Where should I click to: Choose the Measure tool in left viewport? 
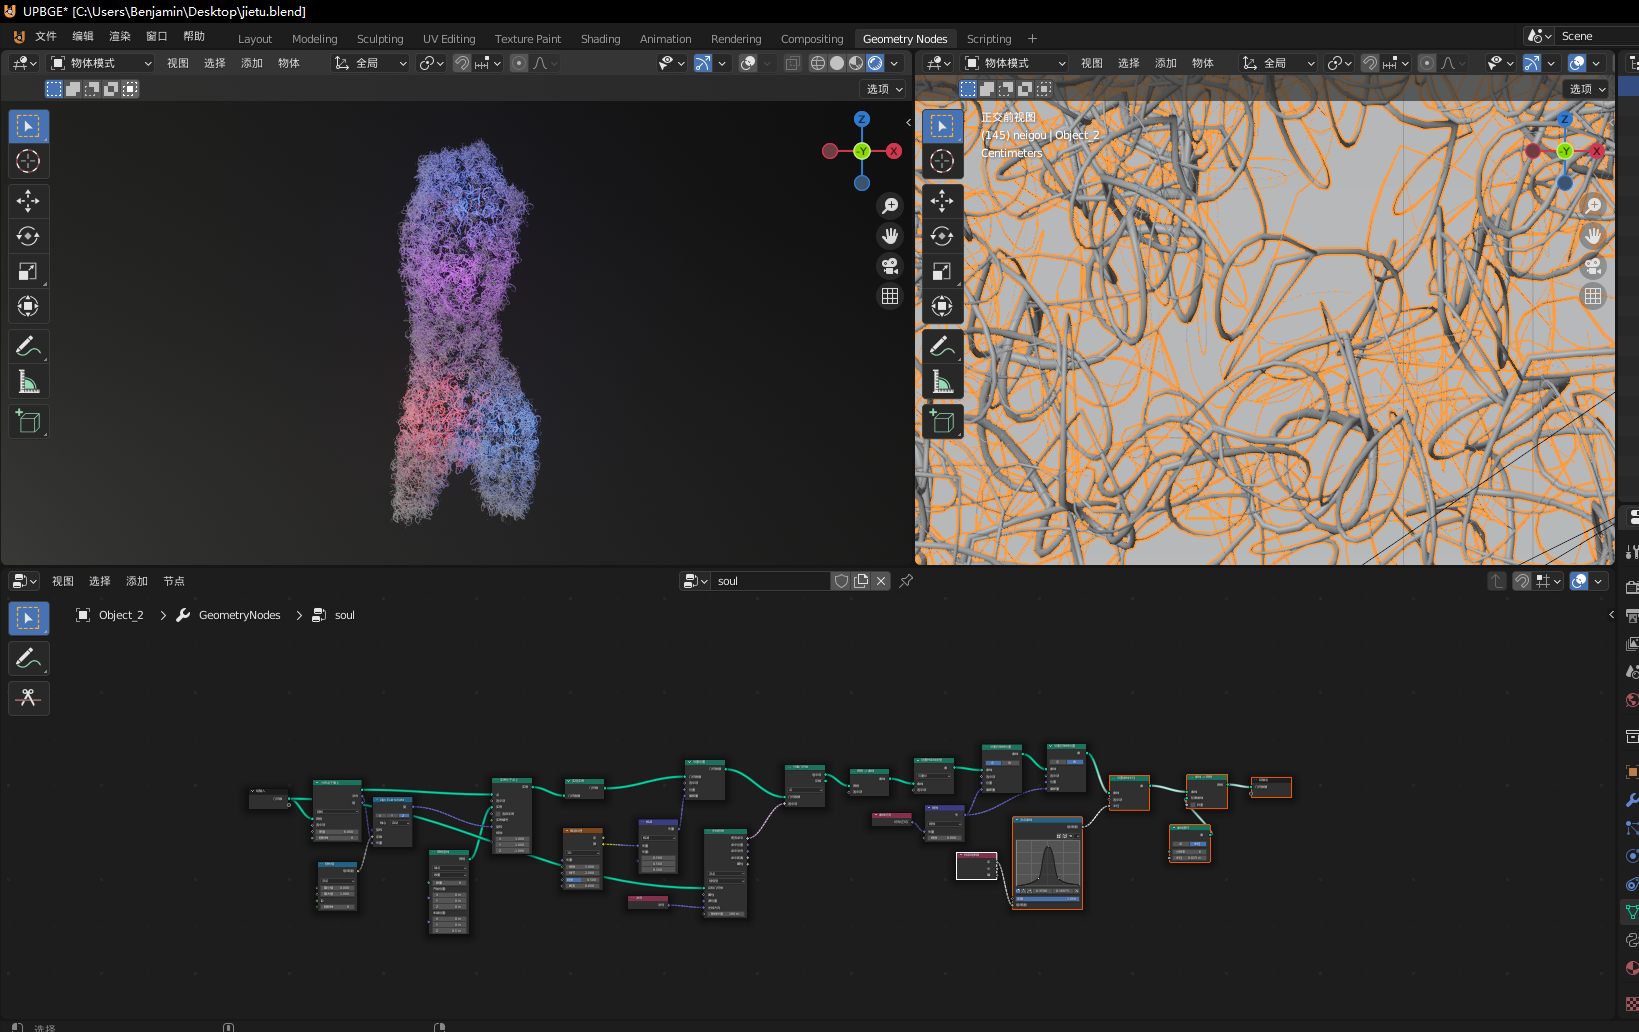pos(28,382)
